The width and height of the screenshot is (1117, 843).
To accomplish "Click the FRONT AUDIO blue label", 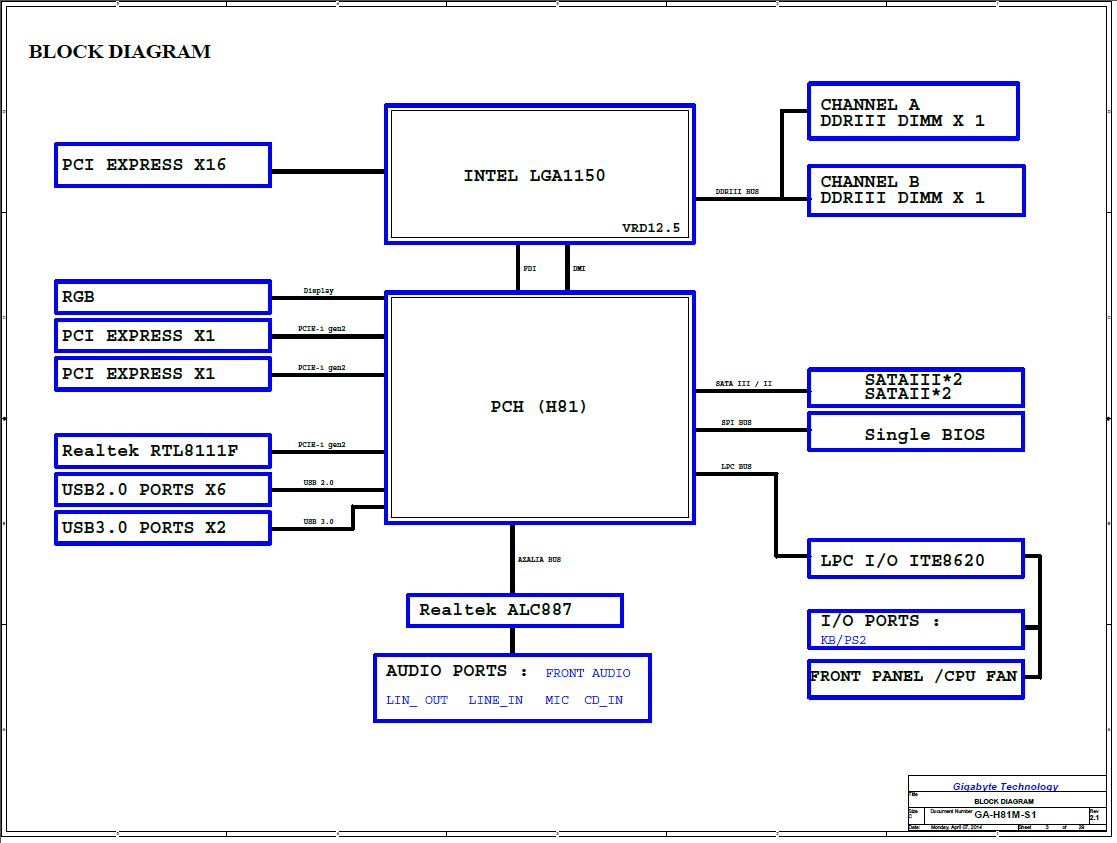I will tap(588, 673).
